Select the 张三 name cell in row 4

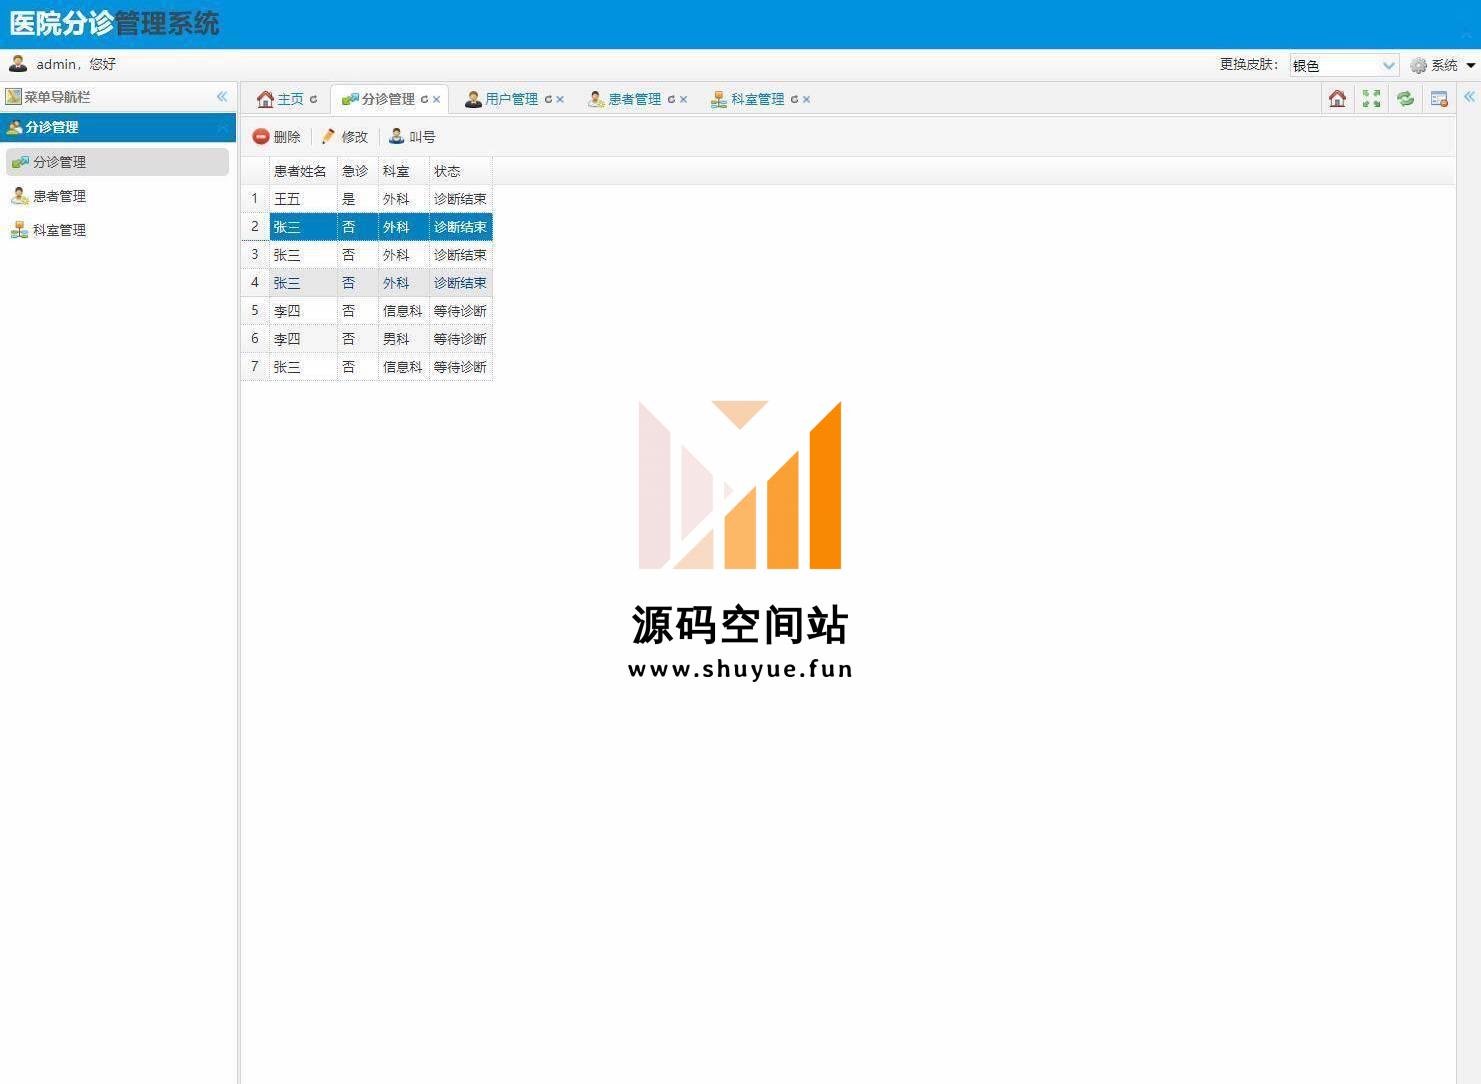[x=303, y=283]
